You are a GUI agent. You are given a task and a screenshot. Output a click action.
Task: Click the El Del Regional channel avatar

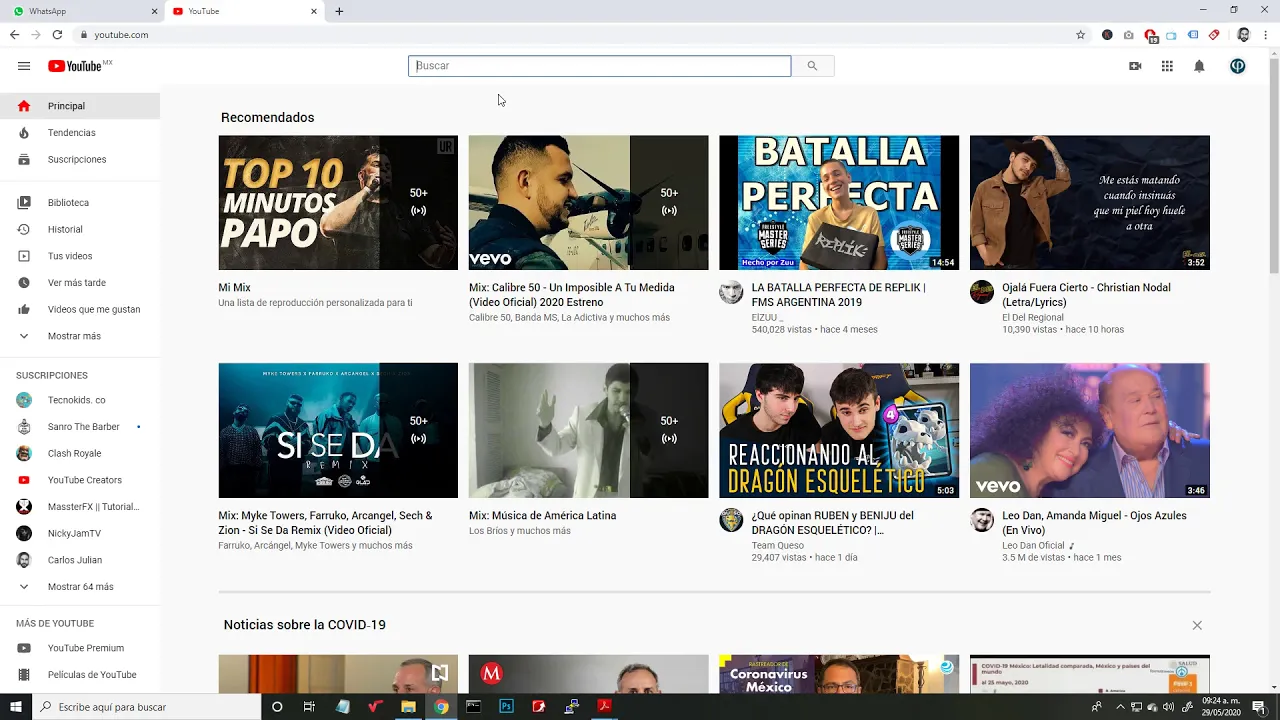tap(982, 292)
